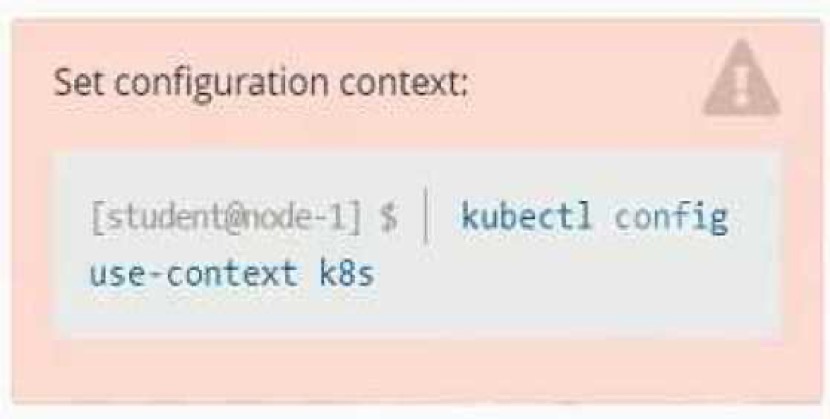
Task: Click empty area right of 'k8s'
Action: 572,274
